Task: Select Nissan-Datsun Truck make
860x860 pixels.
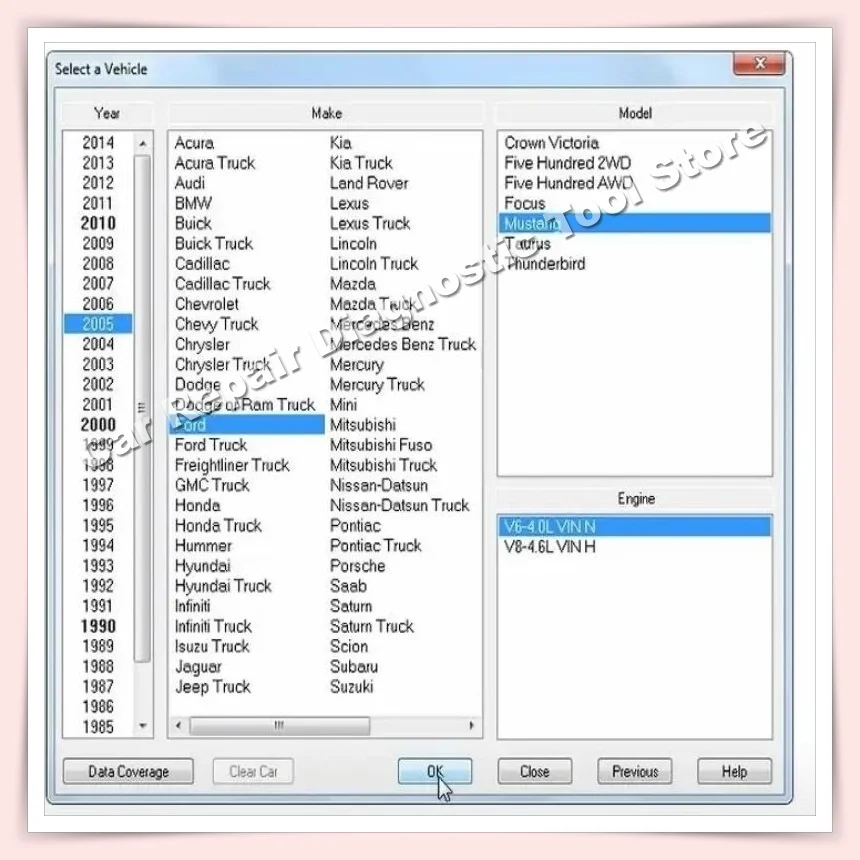Action: [400, 505]
